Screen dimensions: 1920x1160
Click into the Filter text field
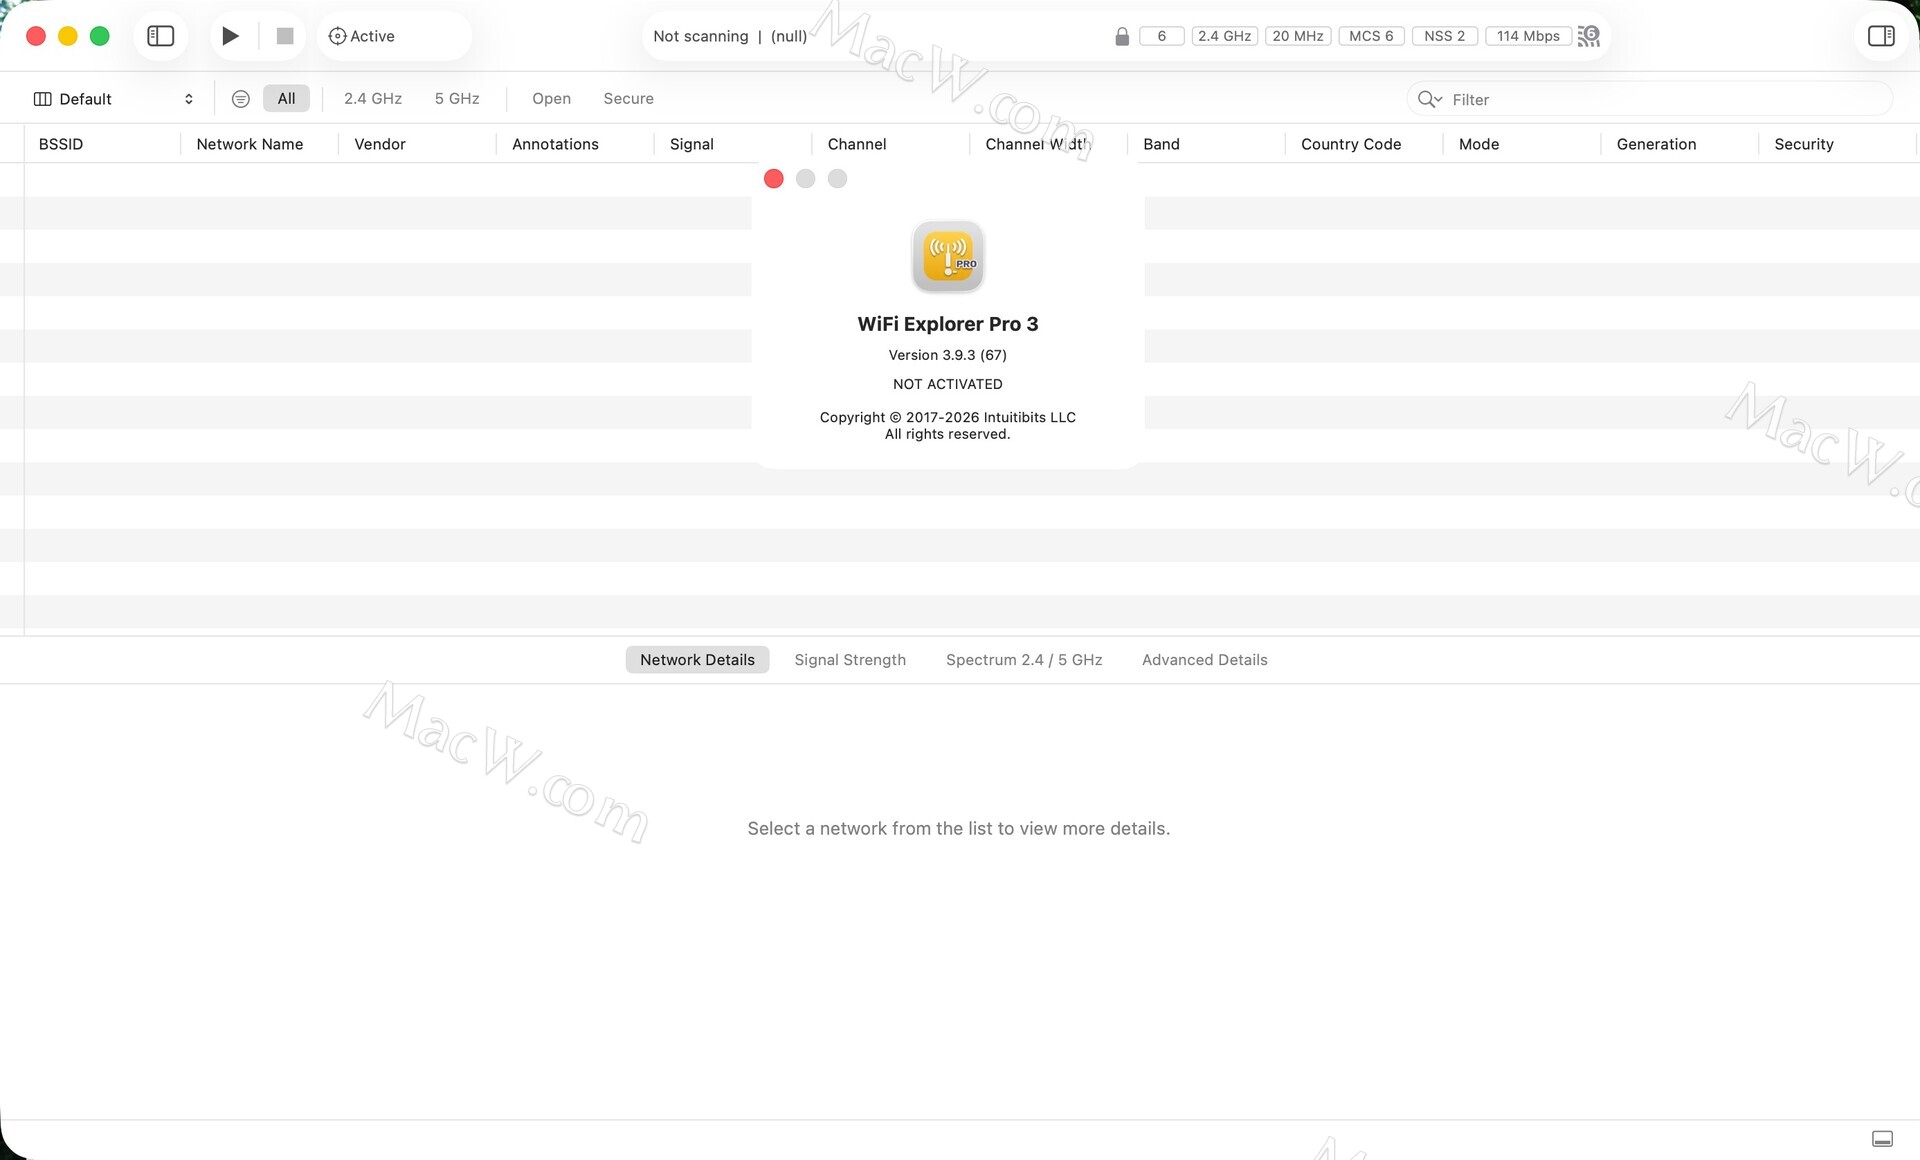pos(1660,99)
